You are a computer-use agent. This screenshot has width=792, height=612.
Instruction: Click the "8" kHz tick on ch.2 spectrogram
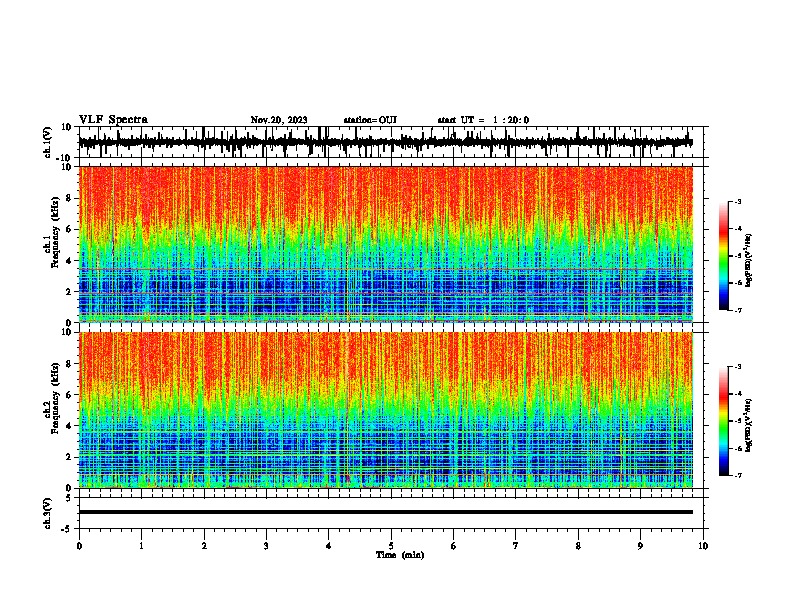tap(70, 364)
